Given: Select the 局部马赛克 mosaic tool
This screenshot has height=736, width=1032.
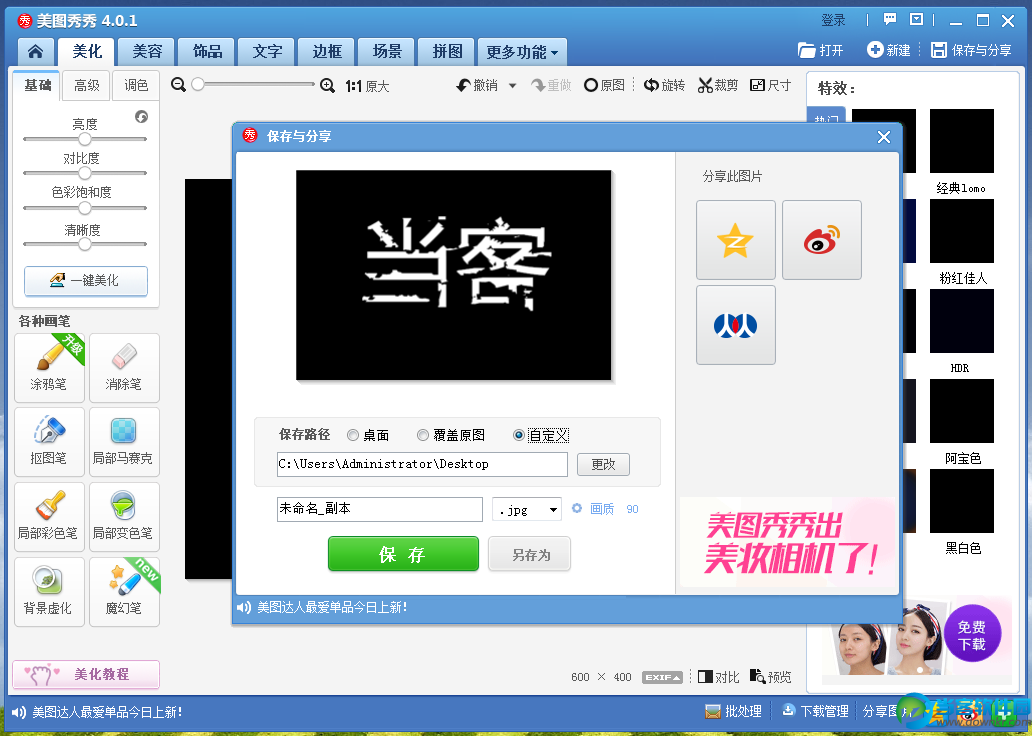Looking at the screenshot, I should tap(124, 442).
